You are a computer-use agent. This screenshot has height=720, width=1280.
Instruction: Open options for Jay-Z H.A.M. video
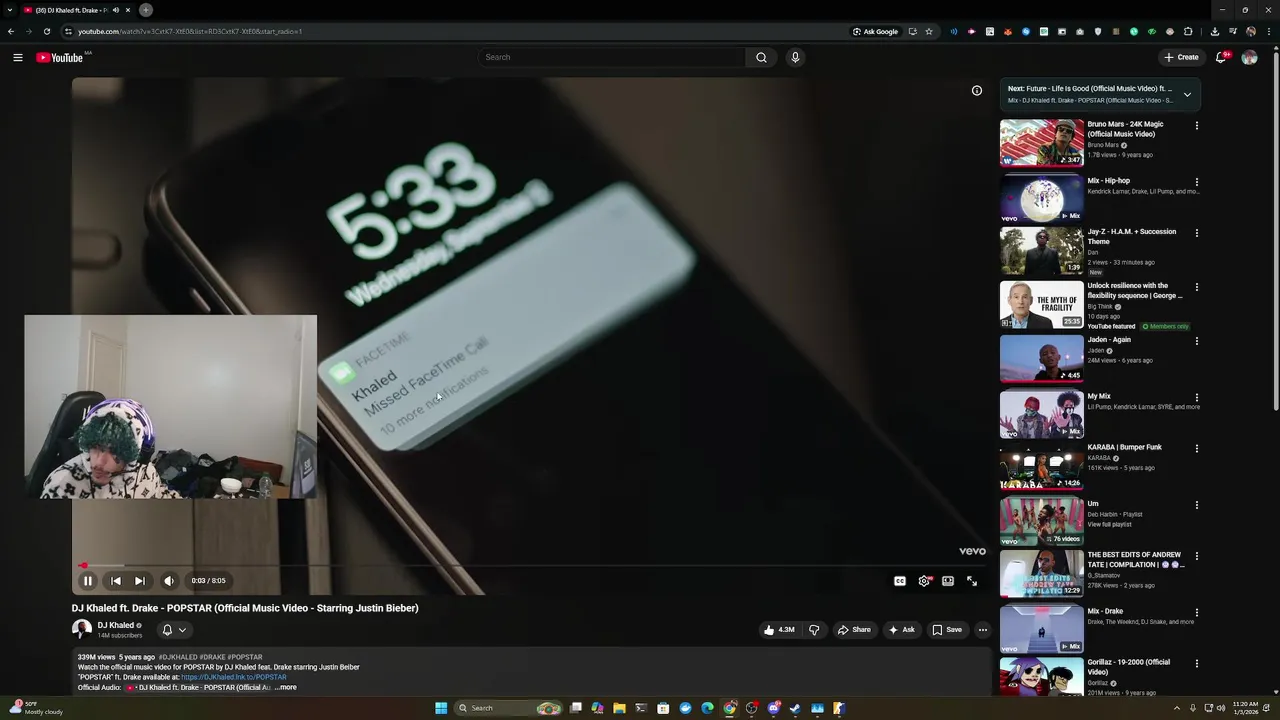pos(1197,233)
